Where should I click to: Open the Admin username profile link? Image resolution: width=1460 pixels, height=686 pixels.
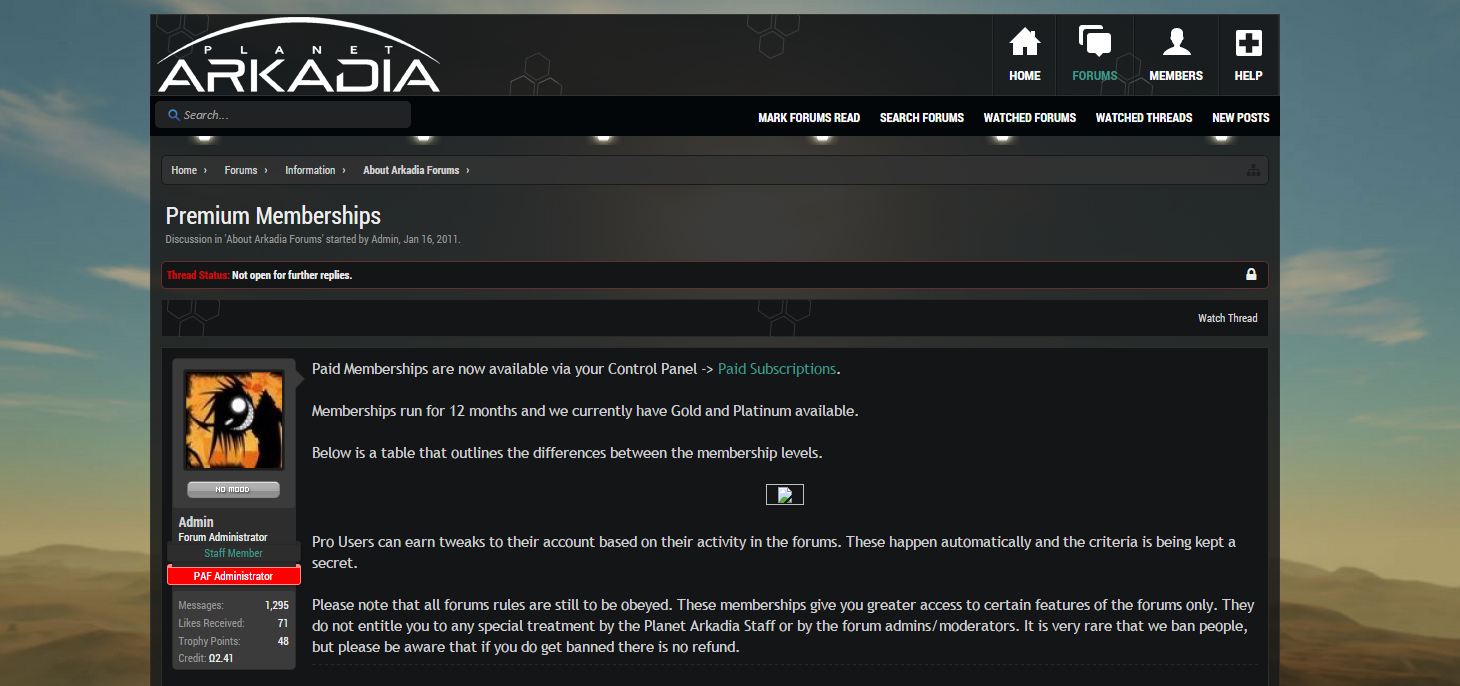click(x=196, y=522)
